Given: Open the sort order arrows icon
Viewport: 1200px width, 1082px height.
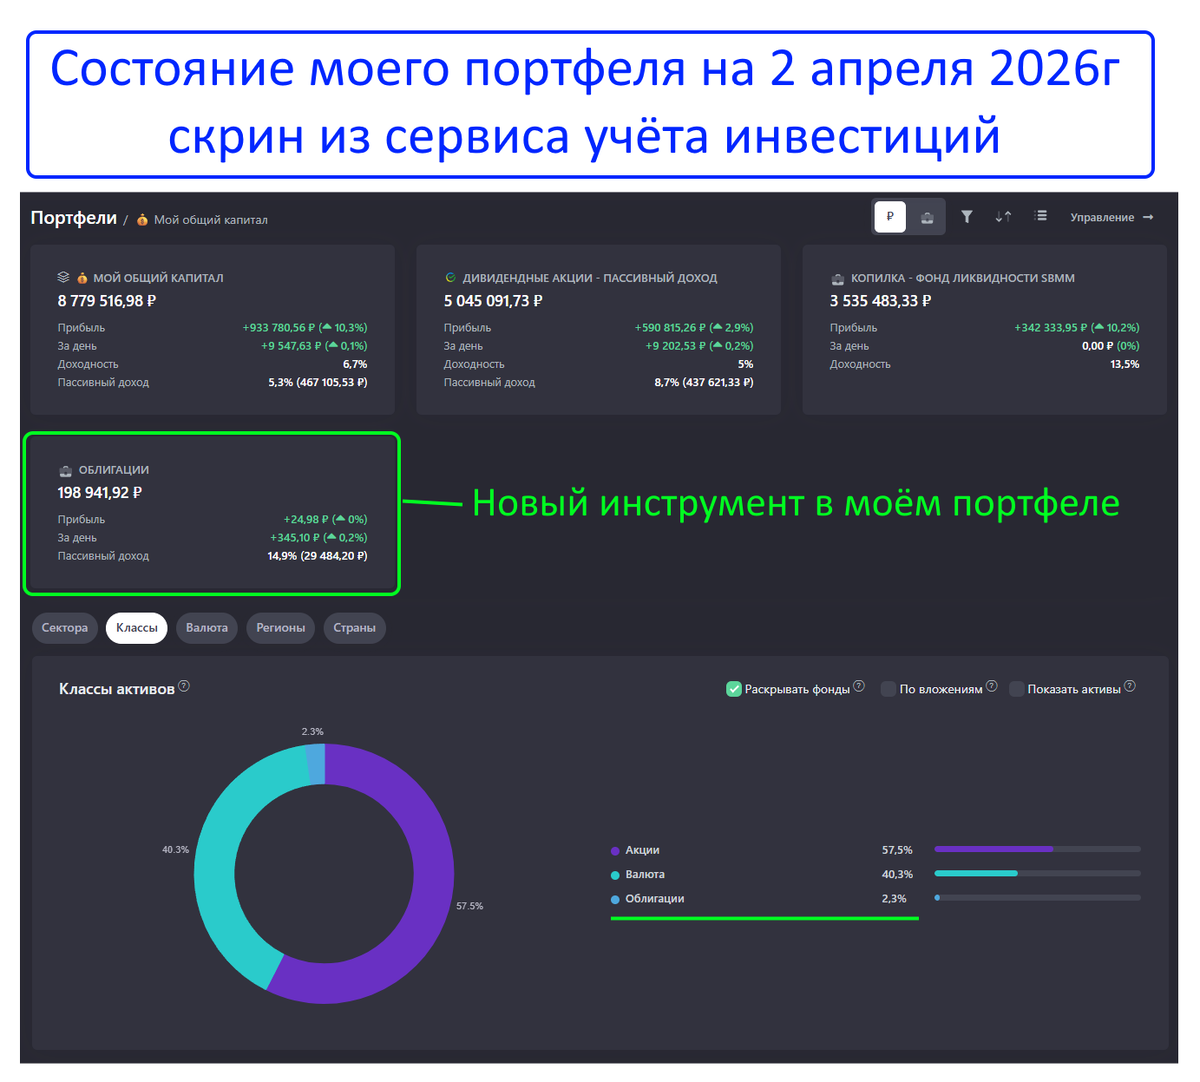Looking at the screenshot, I should 1003,216.
